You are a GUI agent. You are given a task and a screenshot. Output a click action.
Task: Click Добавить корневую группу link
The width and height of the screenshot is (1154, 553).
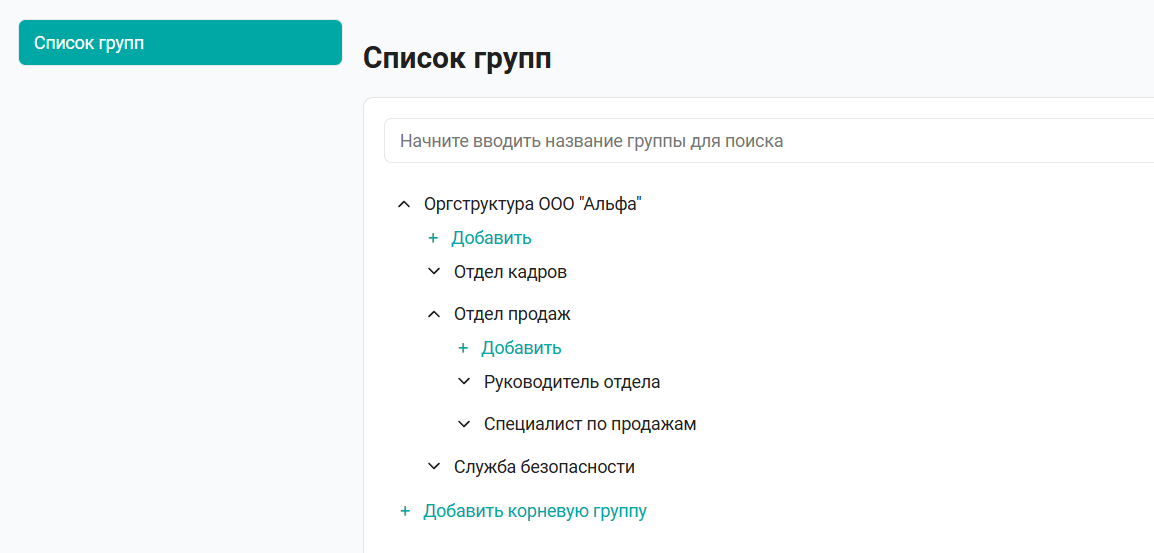[535, 511]
